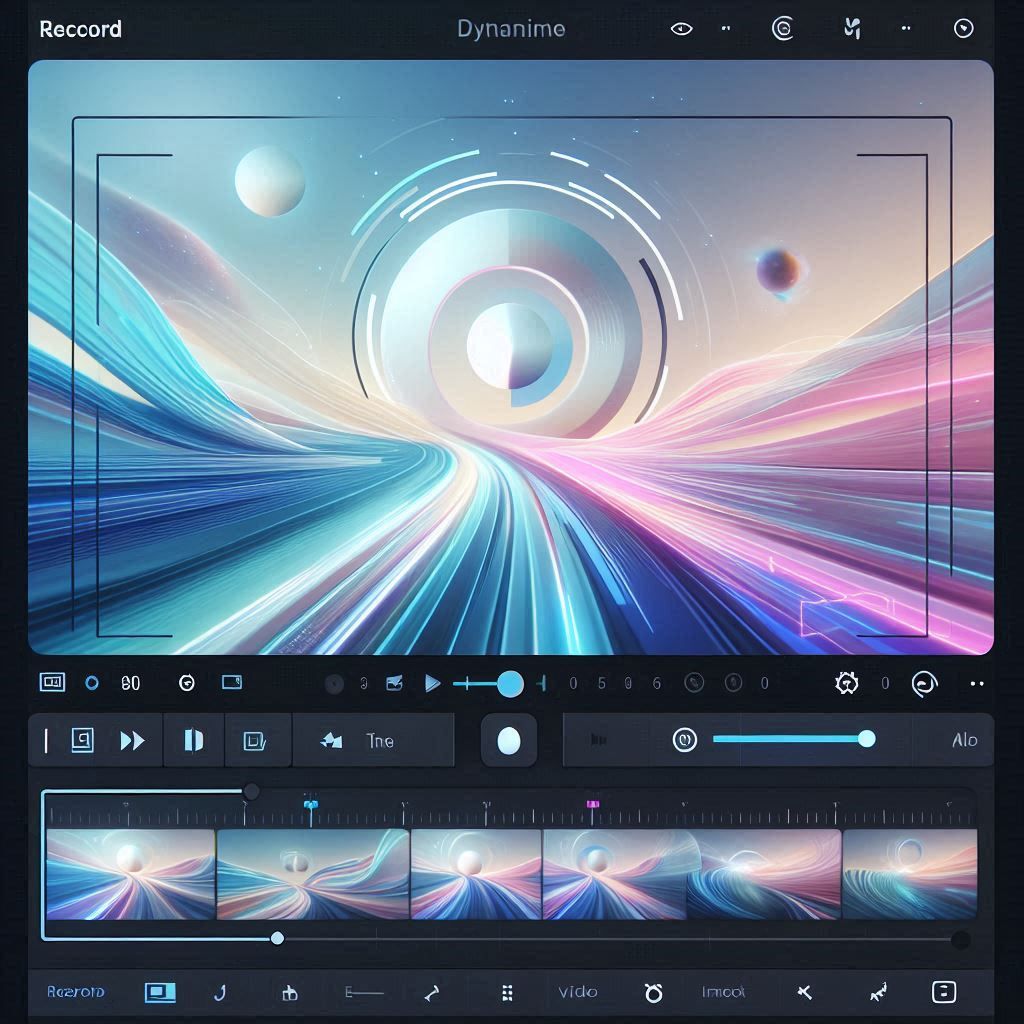Click the play triangle in control row
1024x1024 pixels.
click(432, 684)
